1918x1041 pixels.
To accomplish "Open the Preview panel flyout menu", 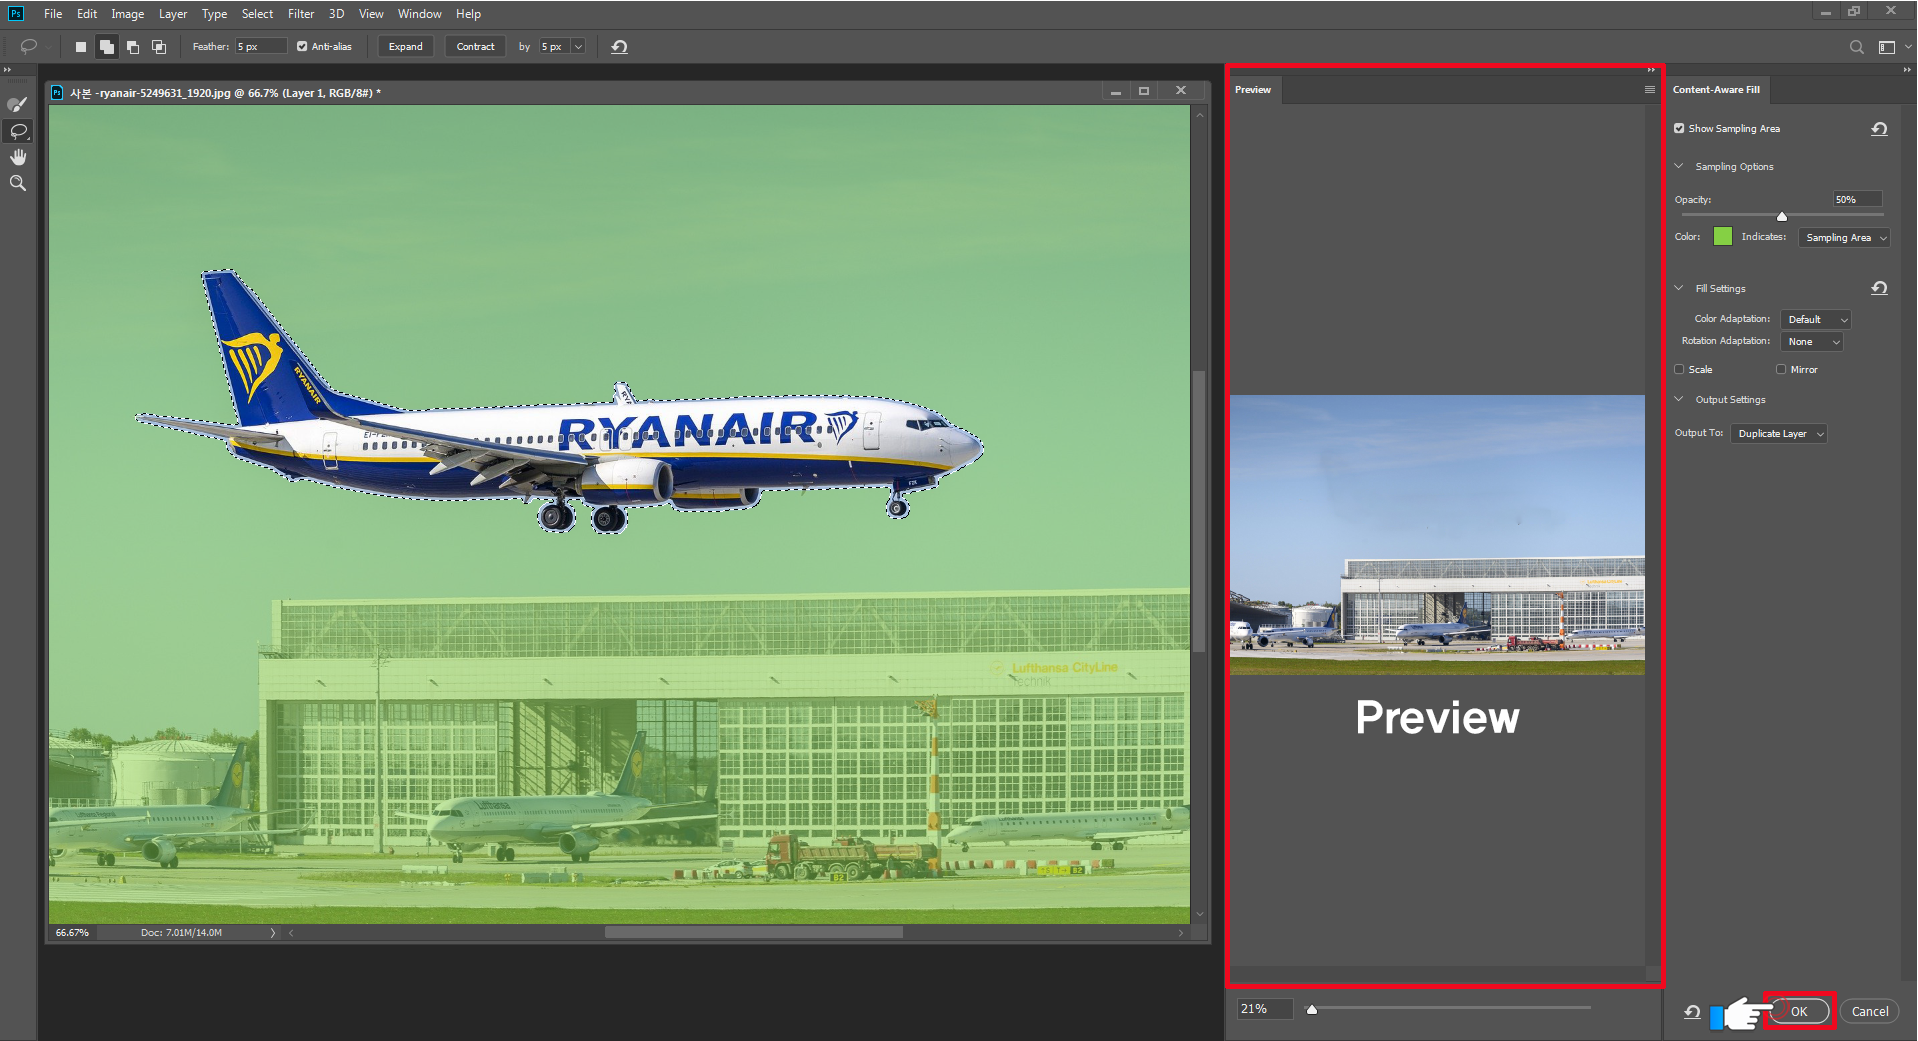I will point(1649,90).
